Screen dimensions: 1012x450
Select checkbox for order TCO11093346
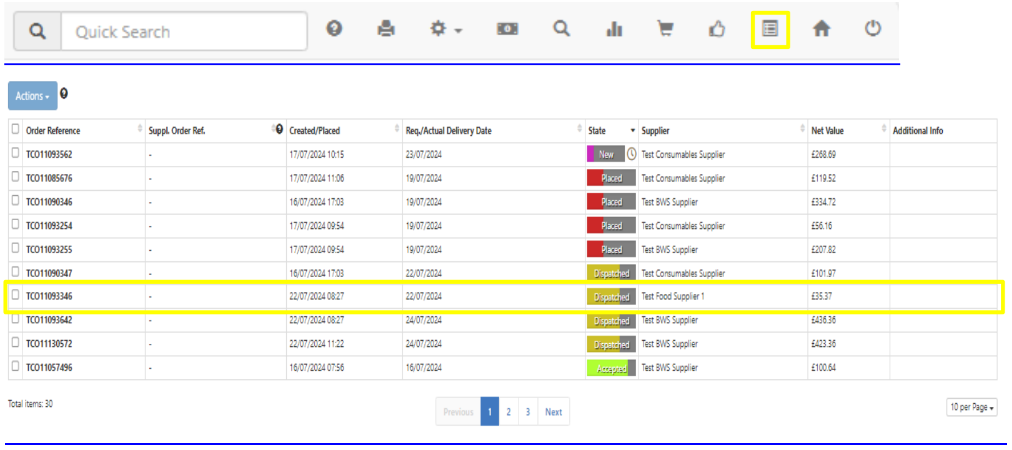coord(15,296)
